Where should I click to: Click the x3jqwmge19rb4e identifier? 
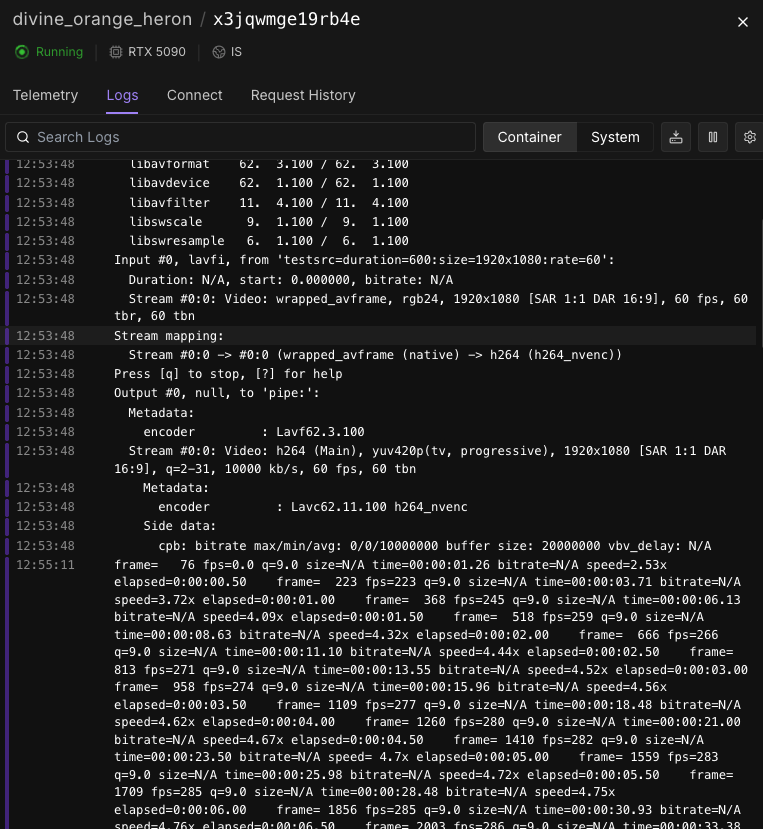287,20
